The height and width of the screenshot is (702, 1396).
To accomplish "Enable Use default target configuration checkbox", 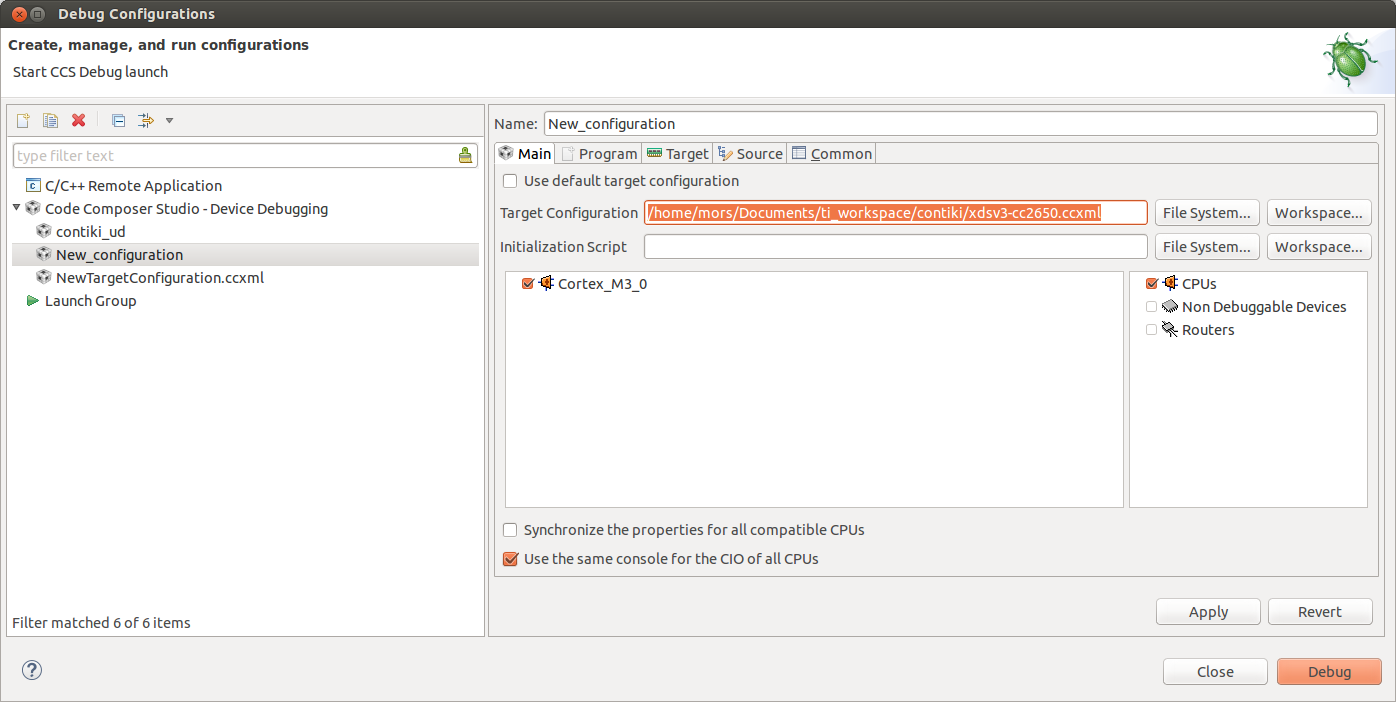I will pyautogui.click(x=510, y=181).
